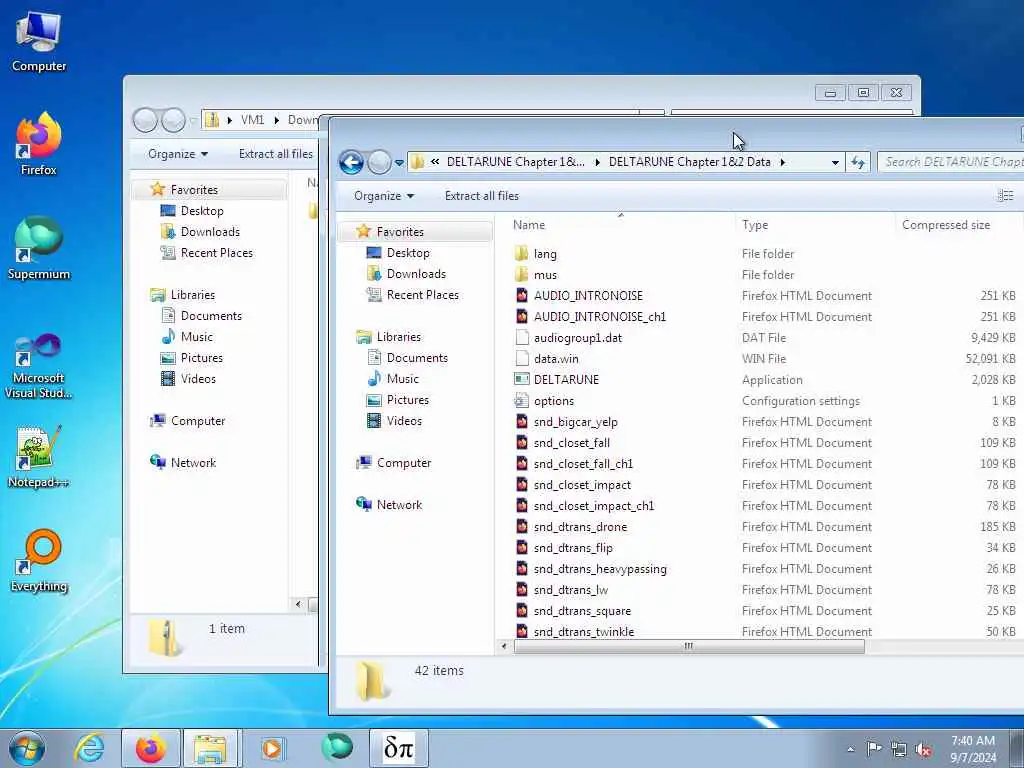Click the refresh button beside the address bar

pos(857,162)
